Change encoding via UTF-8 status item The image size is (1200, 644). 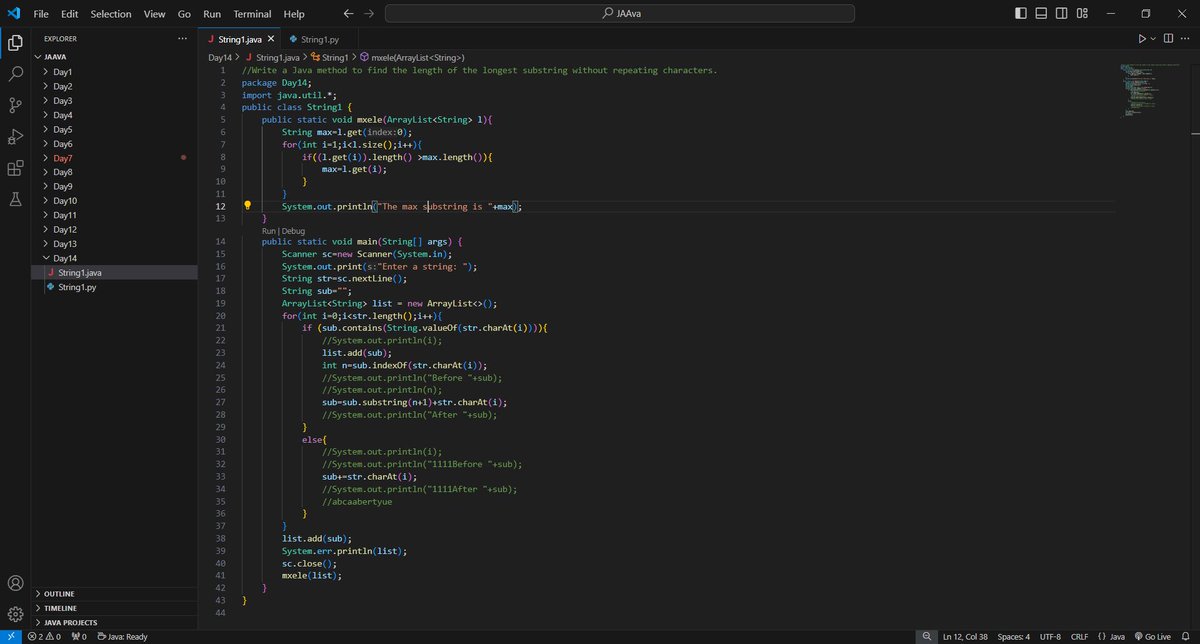click(1050, 636)
